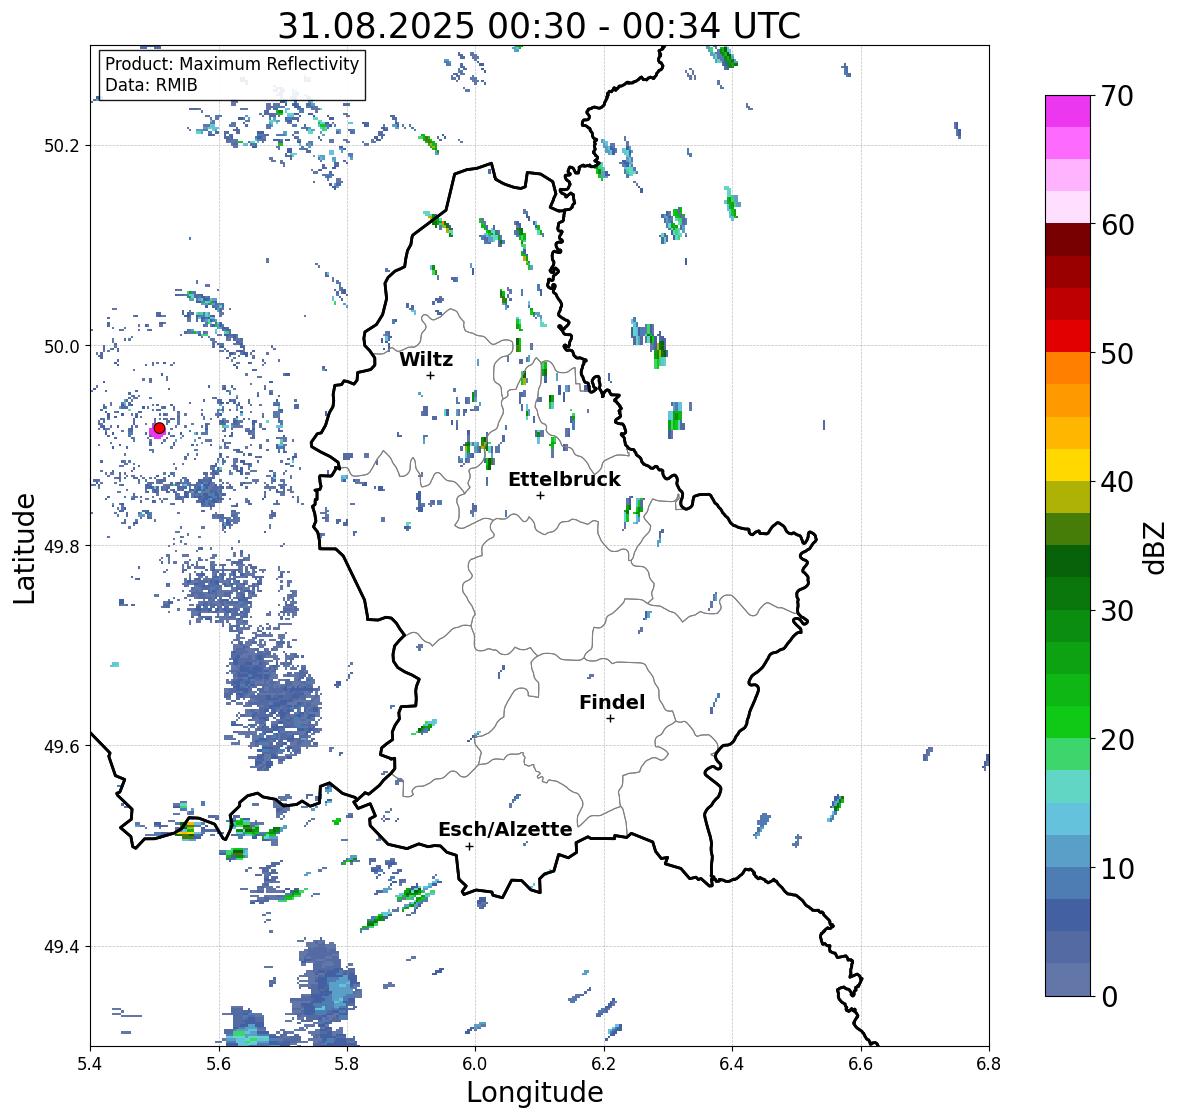The height and width of the screenshot is (1117, 1179).
Task: Click the Wiltz station label
Action: (426, 359)
